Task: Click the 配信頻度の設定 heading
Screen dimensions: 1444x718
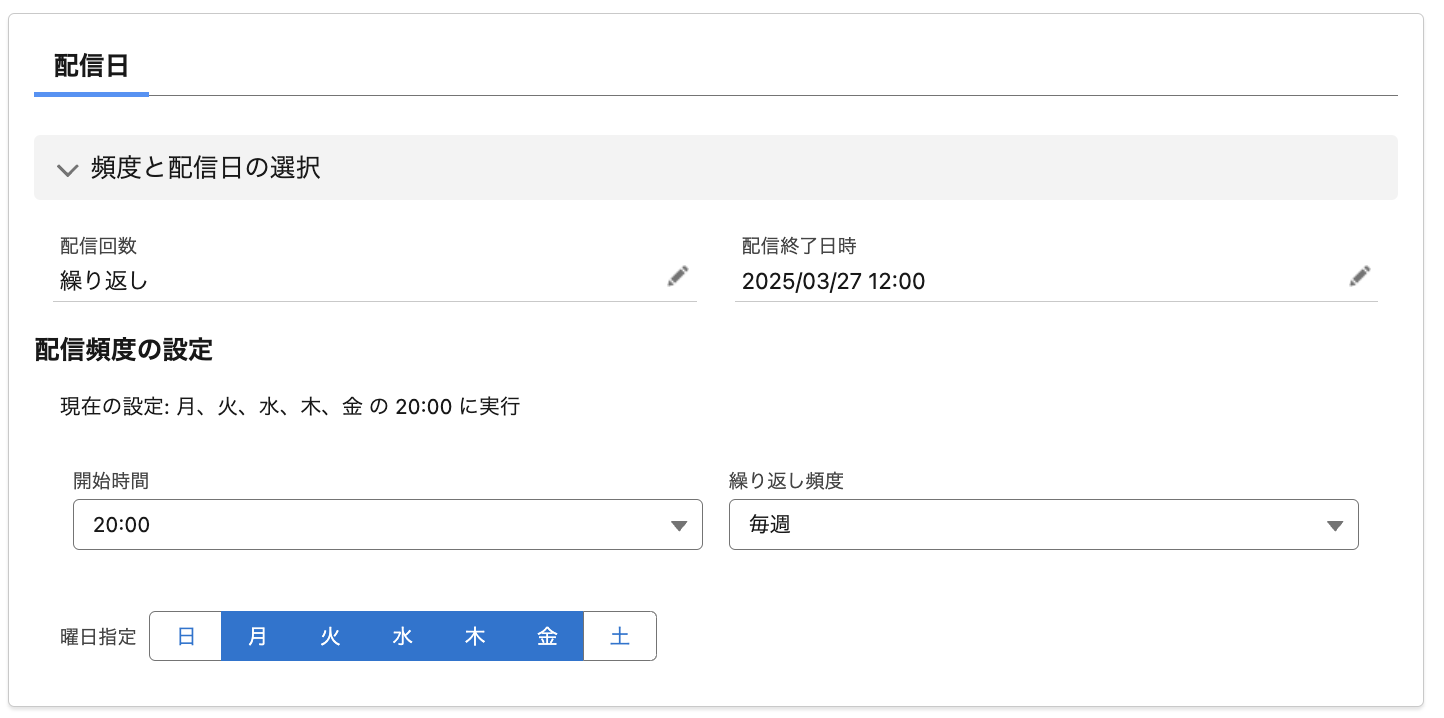Action: point(124,350)
